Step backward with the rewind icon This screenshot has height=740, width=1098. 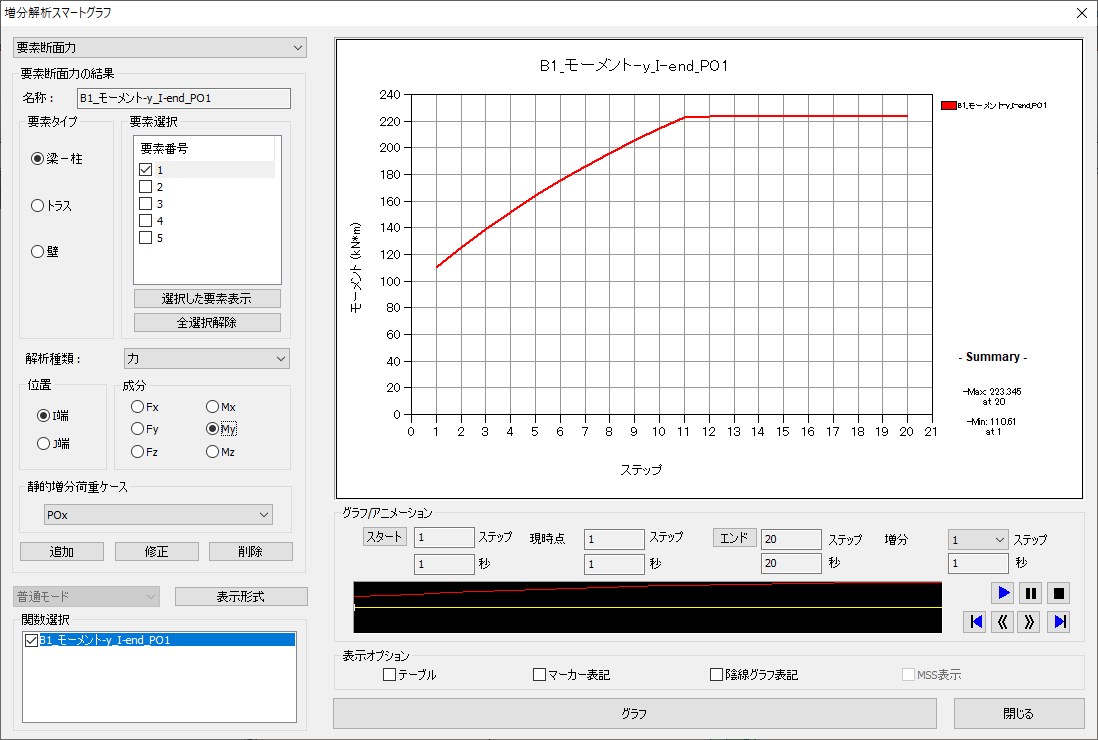tap(1003, 622)
